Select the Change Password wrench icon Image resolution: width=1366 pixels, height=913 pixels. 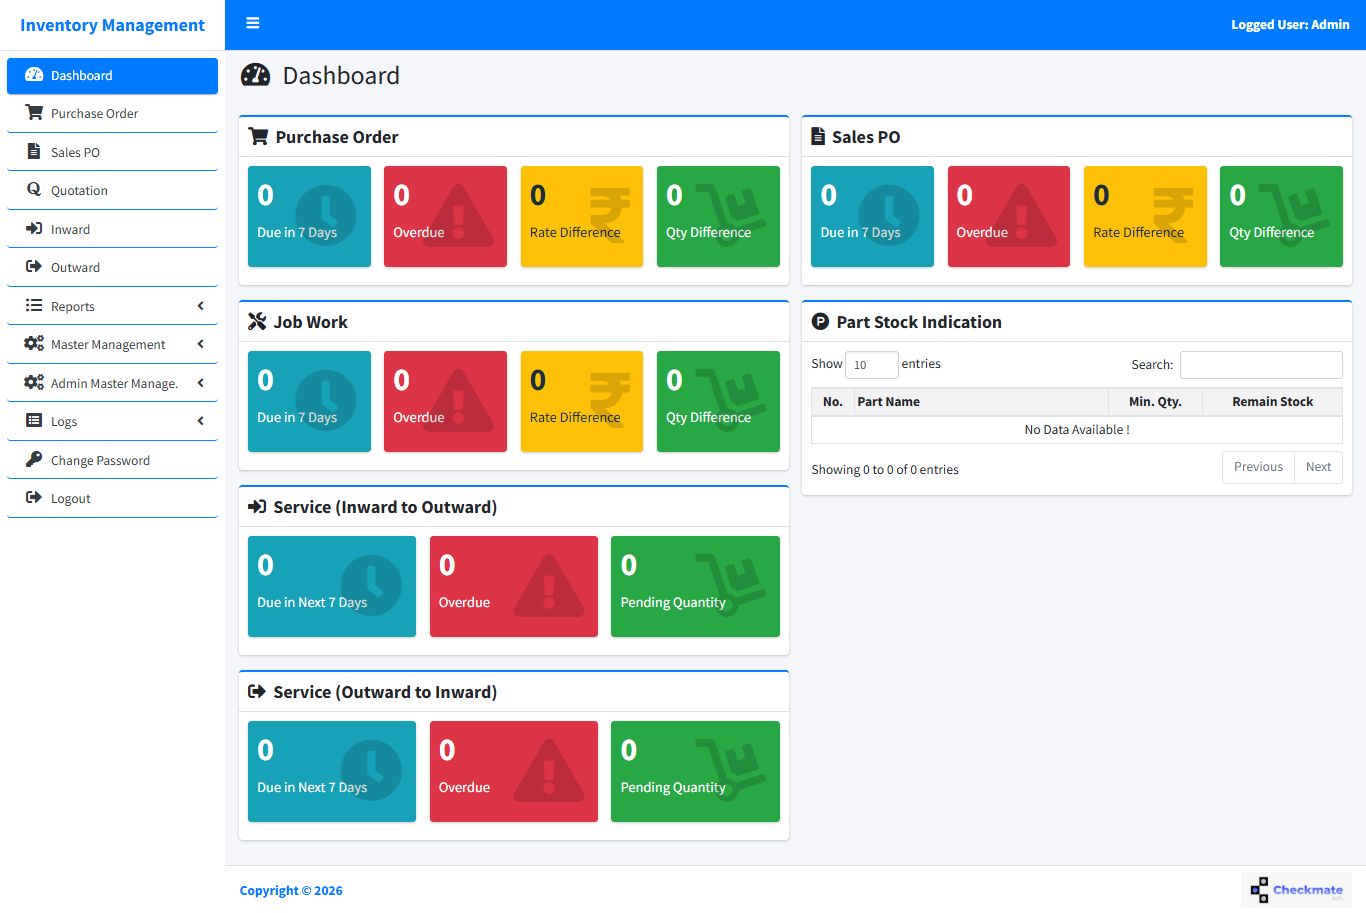tap(33, 459)
